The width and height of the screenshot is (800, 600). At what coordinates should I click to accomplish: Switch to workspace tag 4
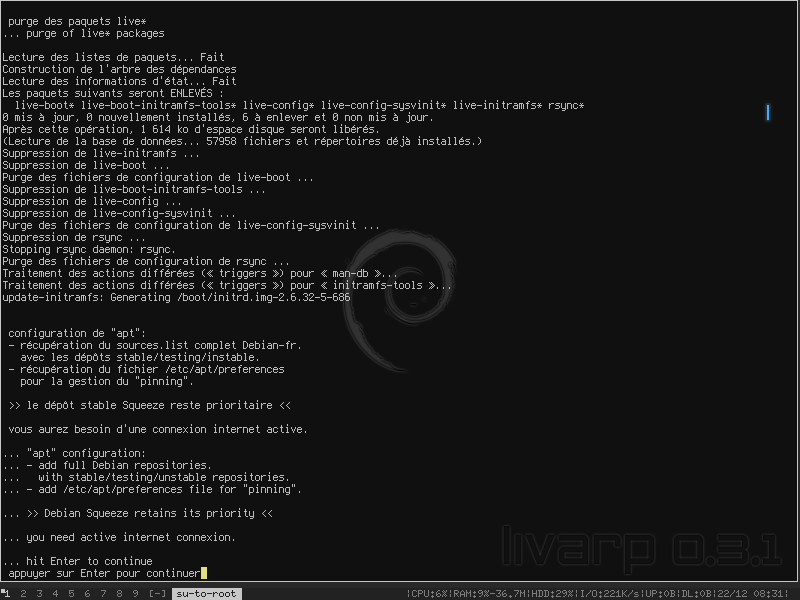point(55,594)
